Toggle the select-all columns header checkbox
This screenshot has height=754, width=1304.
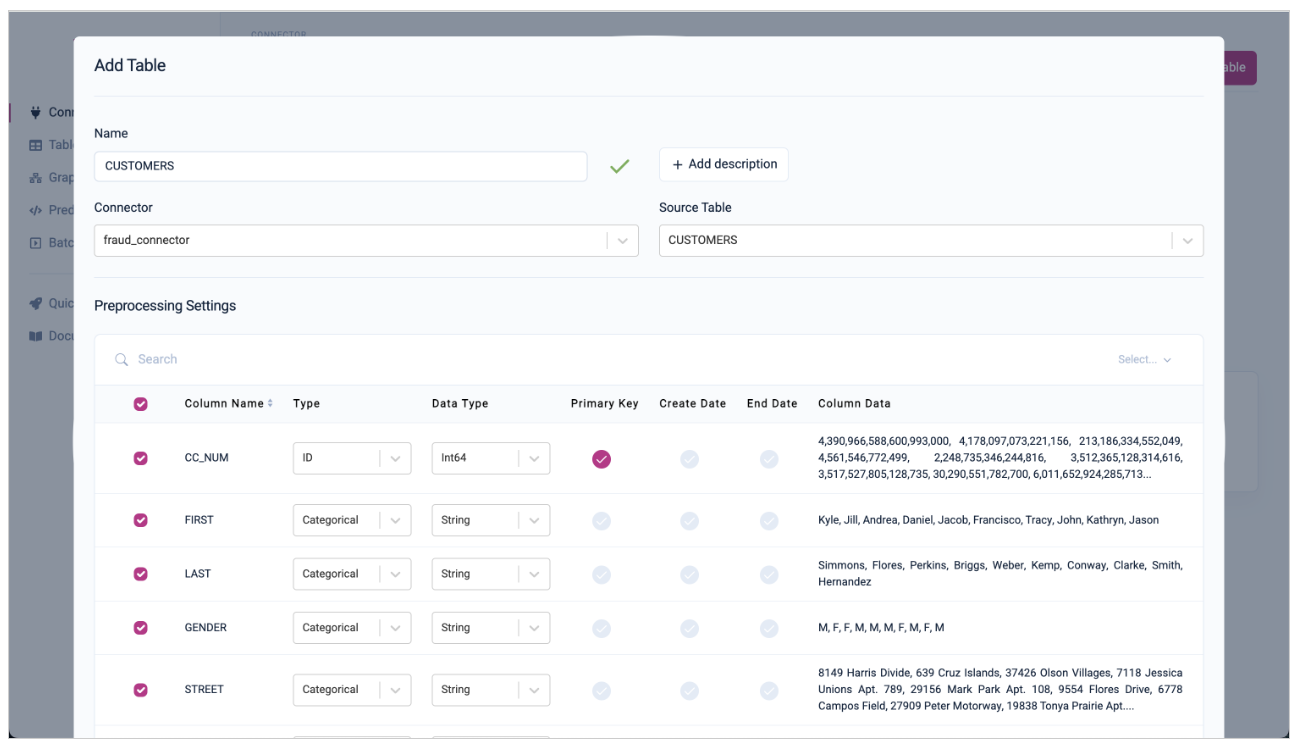(141, 404)
